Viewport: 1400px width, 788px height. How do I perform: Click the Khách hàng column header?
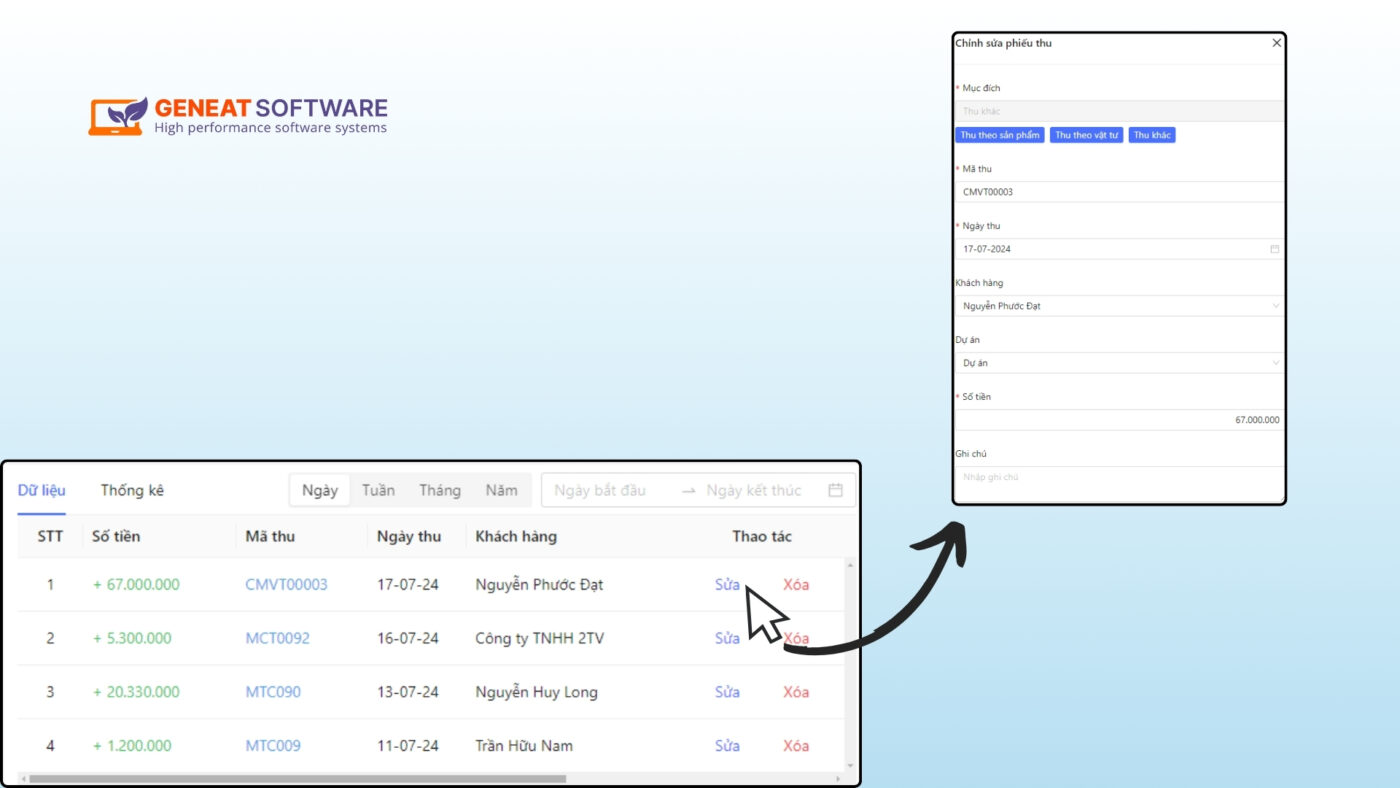[x=516, y=537]
